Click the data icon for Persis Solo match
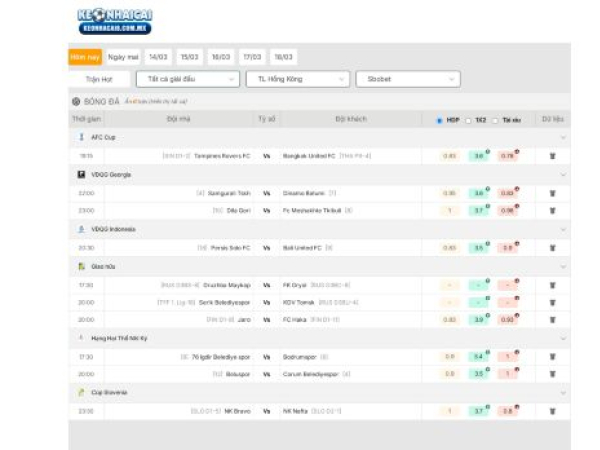600x450 pixels. pyautogui.click(x=552, y=247)
